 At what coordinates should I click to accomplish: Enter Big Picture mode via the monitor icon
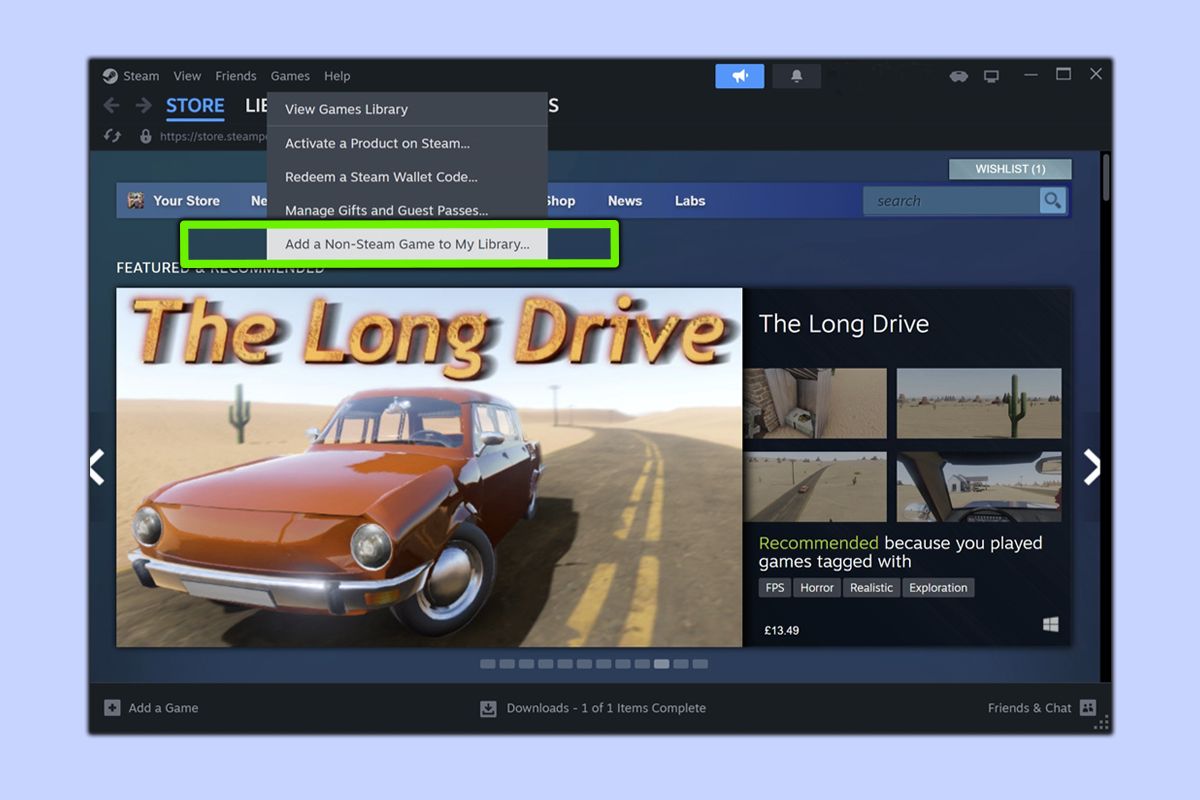pyautogui.click(x=991, y=75)
